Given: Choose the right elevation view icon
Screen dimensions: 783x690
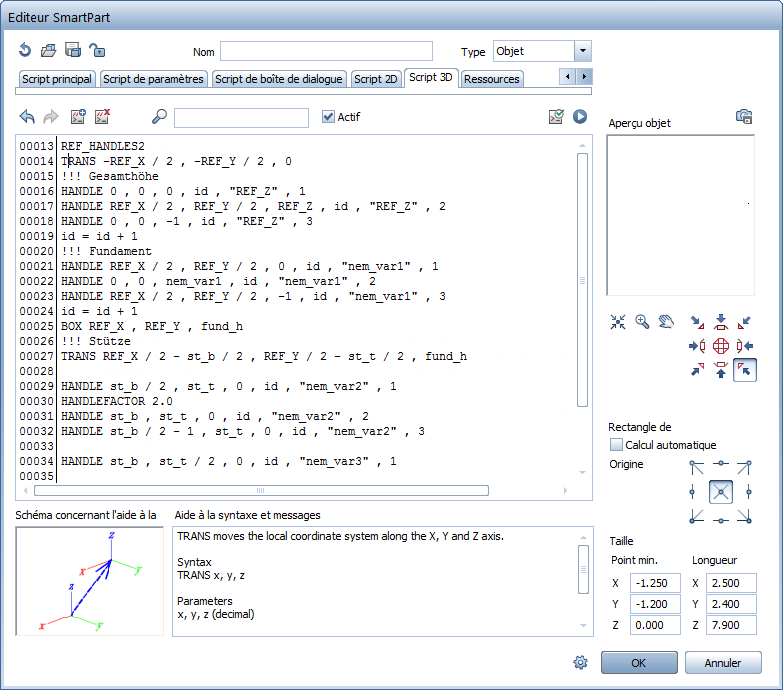Looking at the screenshot, I should (x=745, y=345).
